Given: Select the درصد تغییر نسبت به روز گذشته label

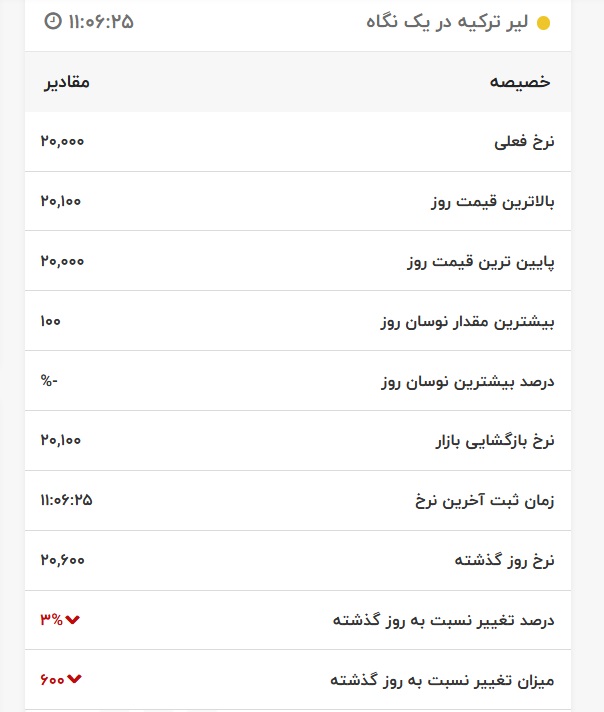Looking at the screenshot, I should pyautogui.click(x=443, y=621).
